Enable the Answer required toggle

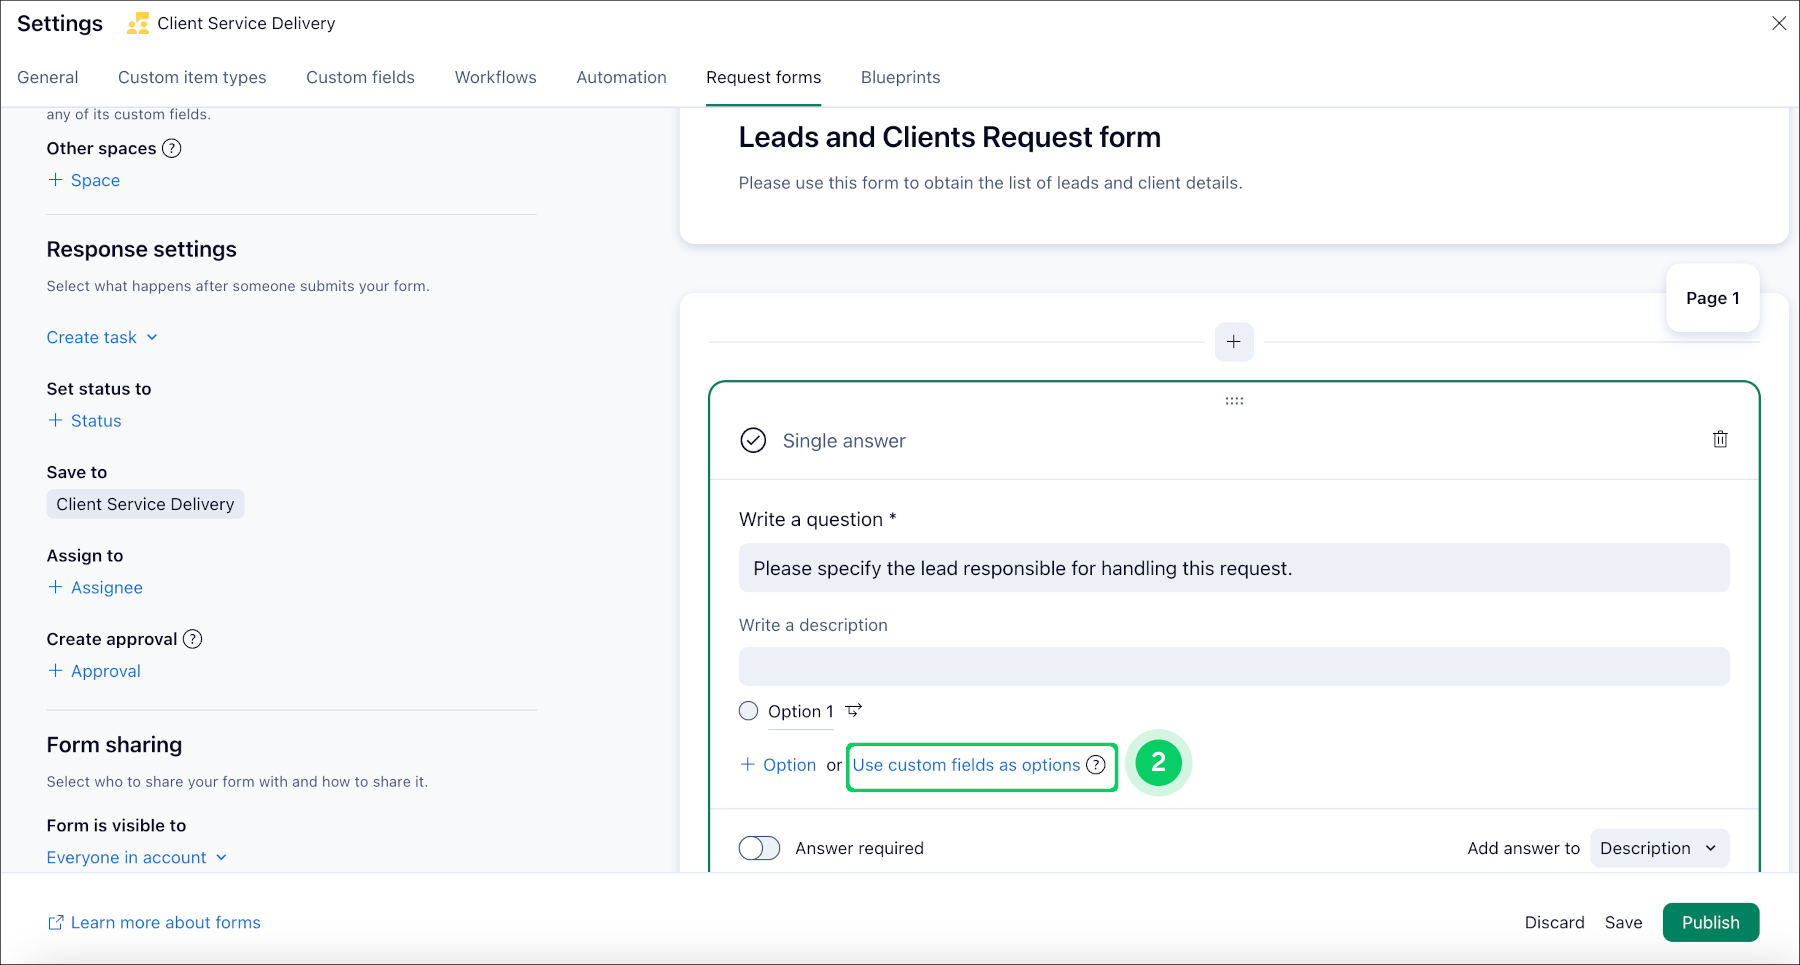click(759, 847)
